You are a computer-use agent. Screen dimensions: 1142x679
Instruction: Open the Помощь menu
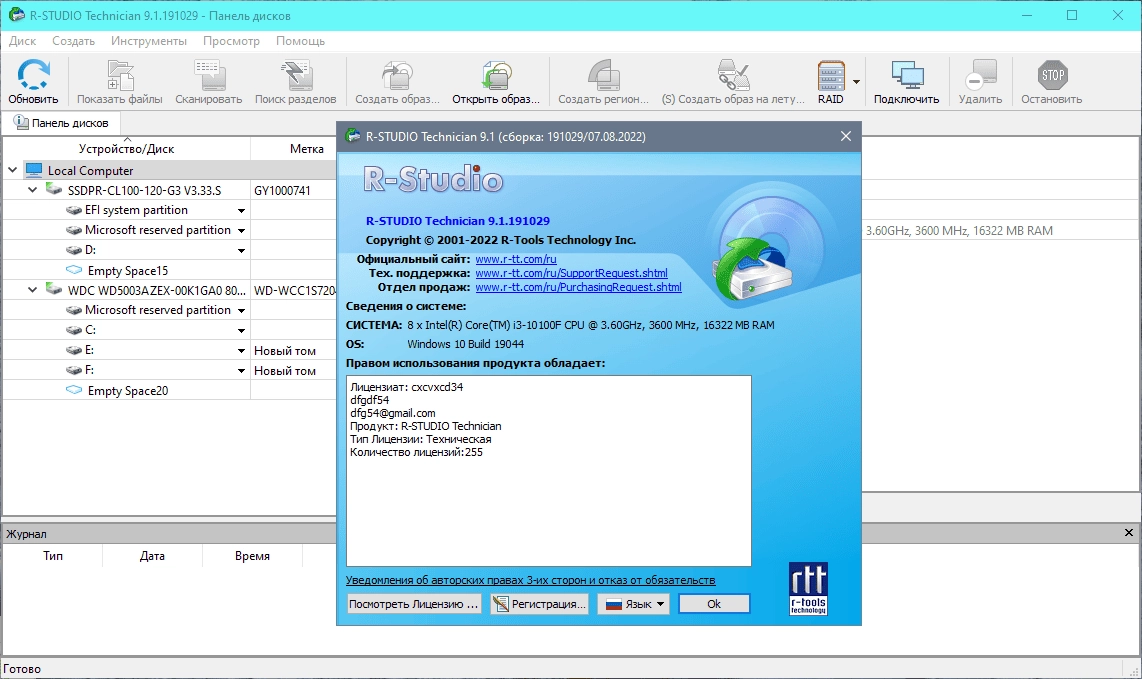click(x=300, y=41)
